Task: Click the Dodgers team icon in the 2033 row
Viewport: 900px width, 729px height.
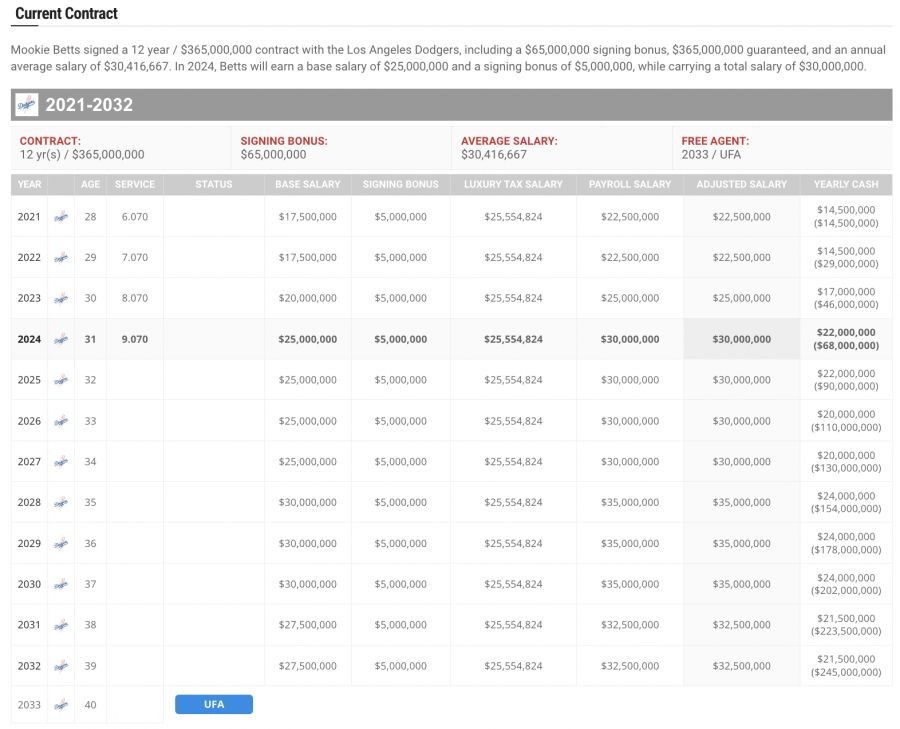Action: click(61, 705)
